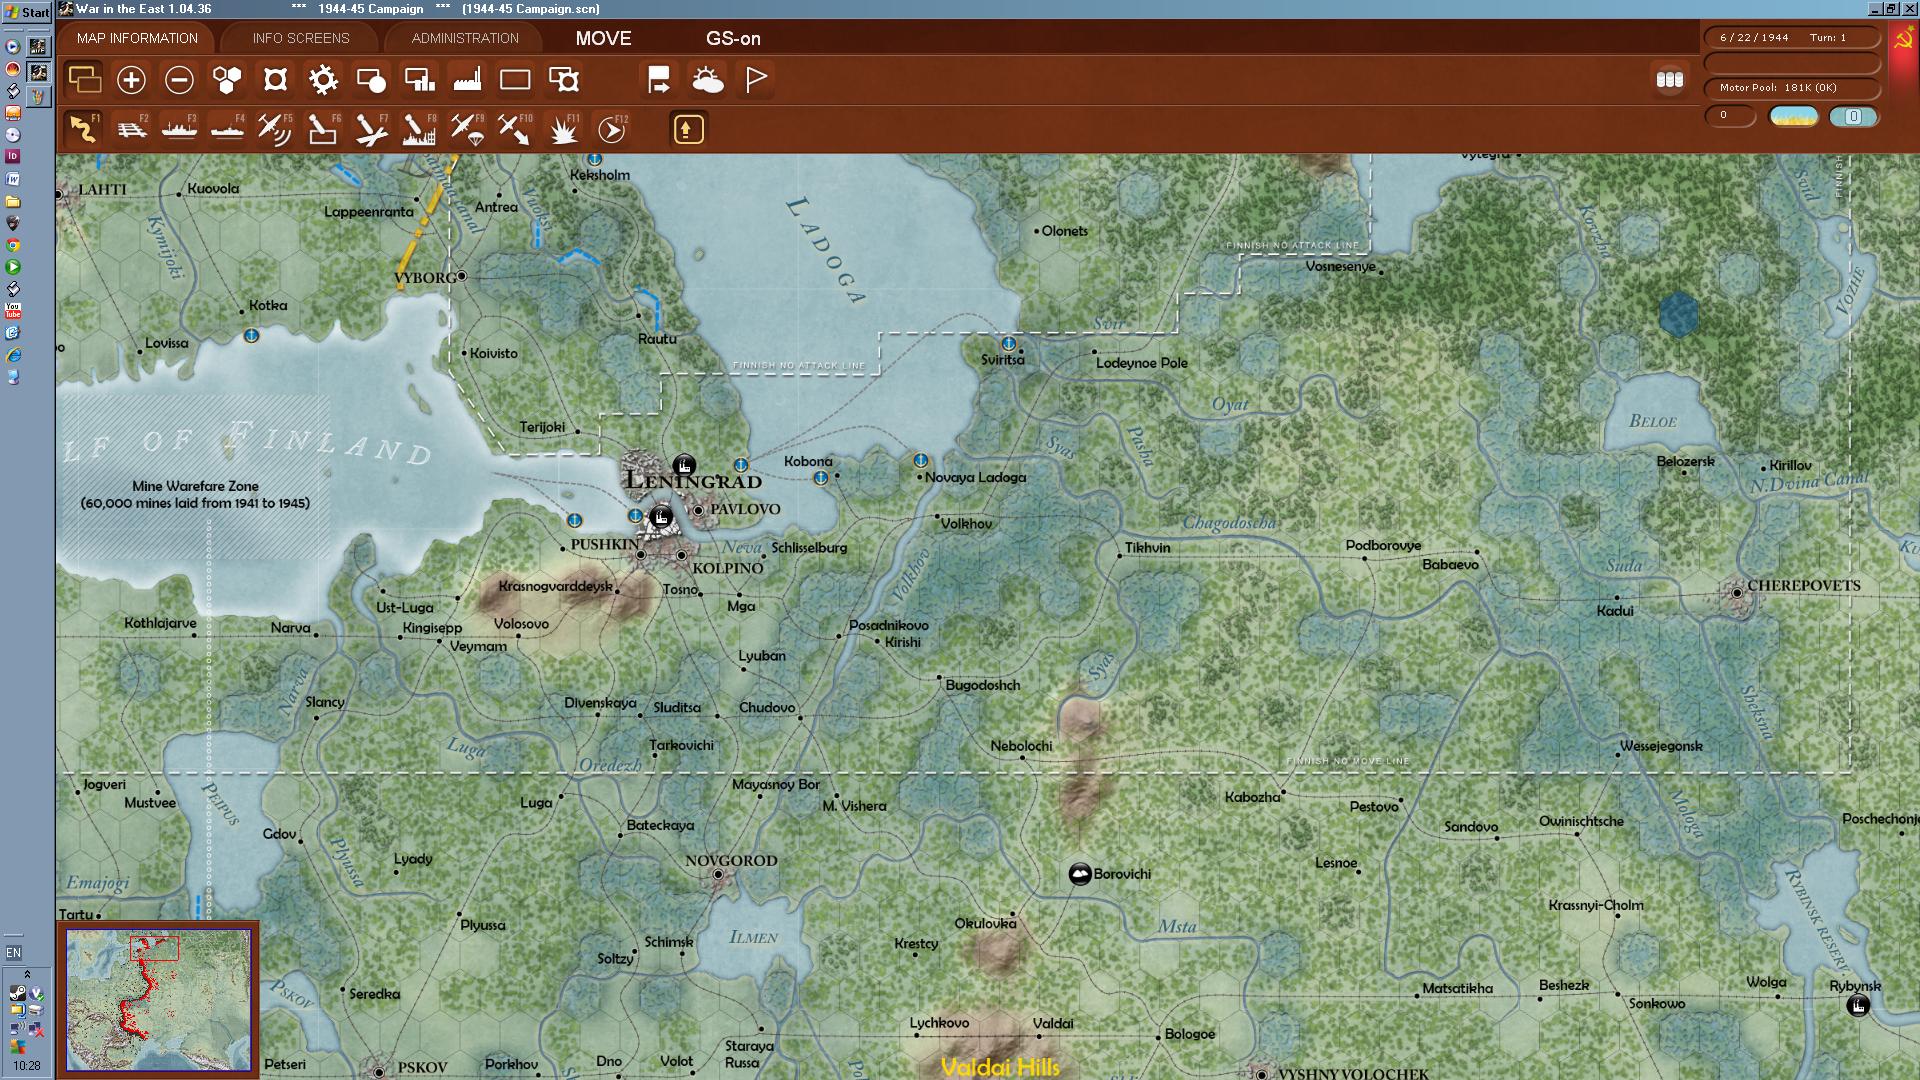The height and width of the screenshot is (1080, 1920).
Task: Click the Sviritsa anchor port icon
Action: 1009,343
